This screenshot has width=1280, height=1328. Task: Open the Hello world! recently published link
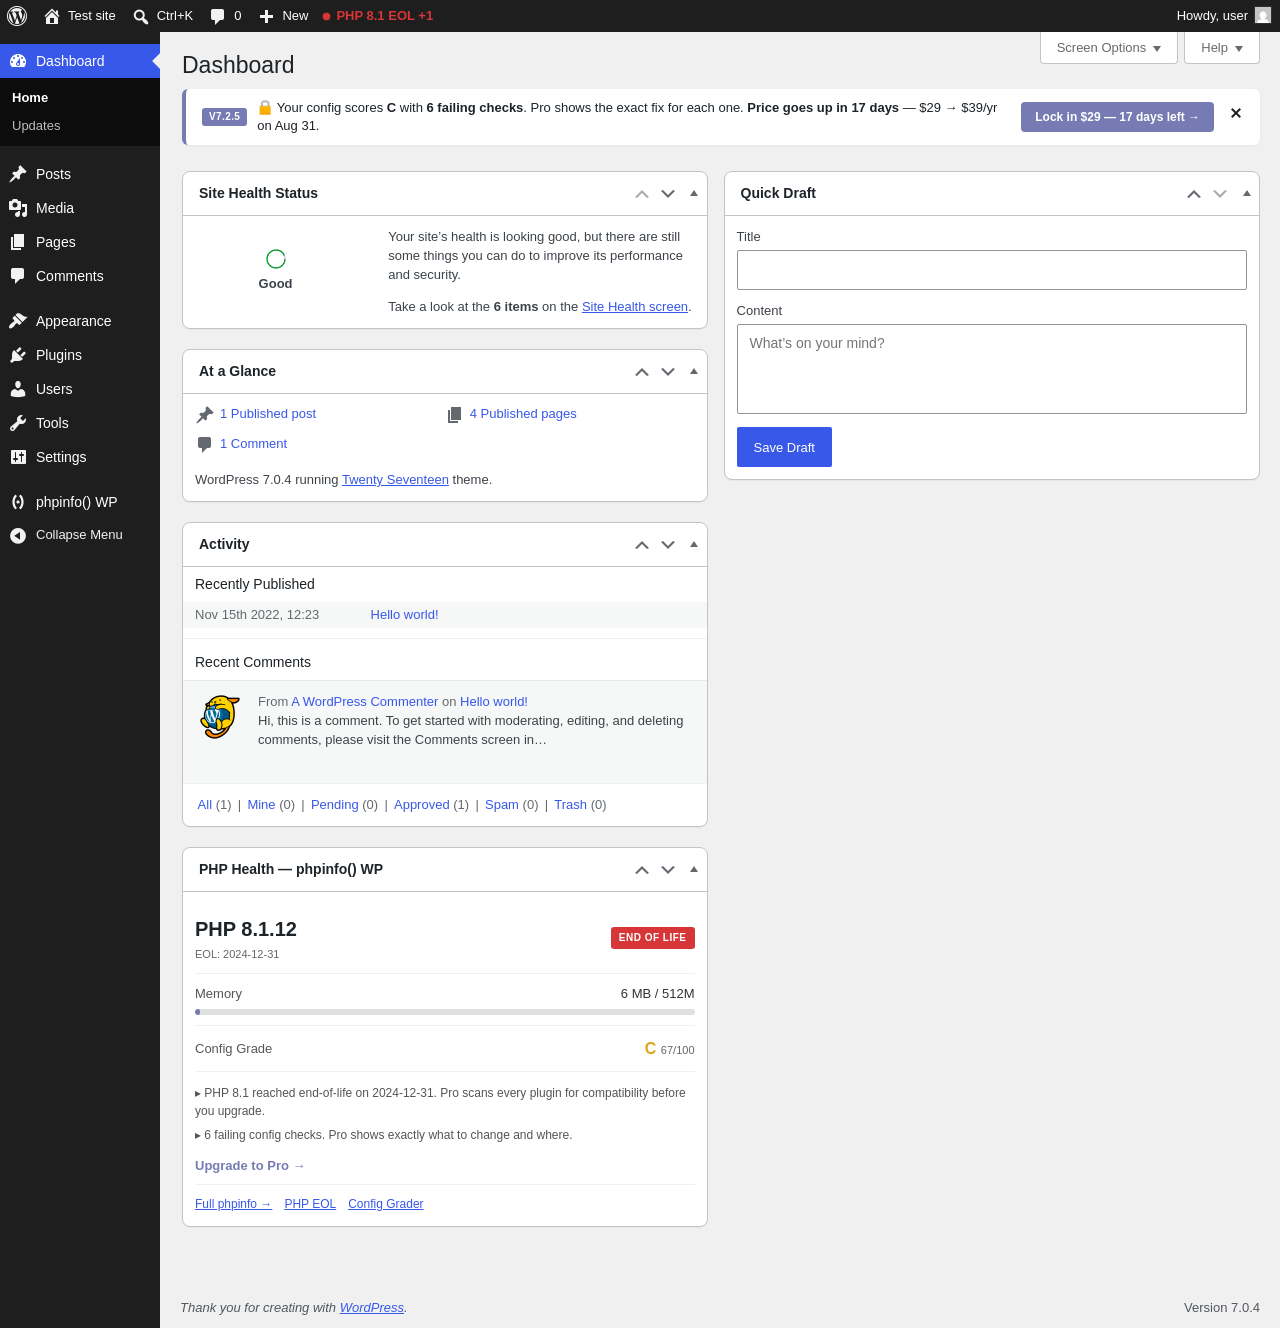404,615
